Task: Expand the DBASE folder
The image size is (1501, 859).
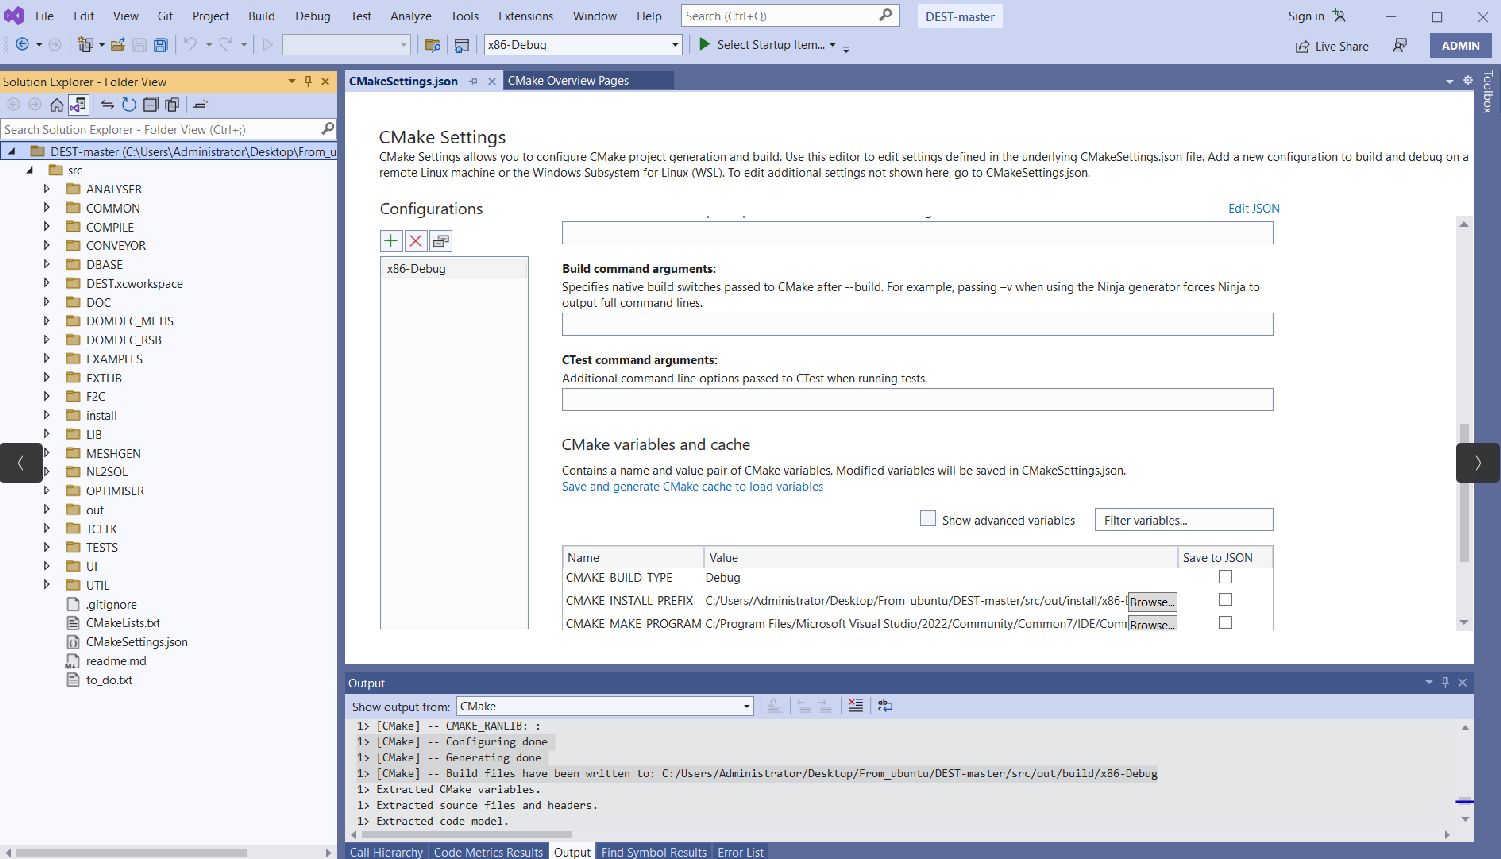Action: 46,265
